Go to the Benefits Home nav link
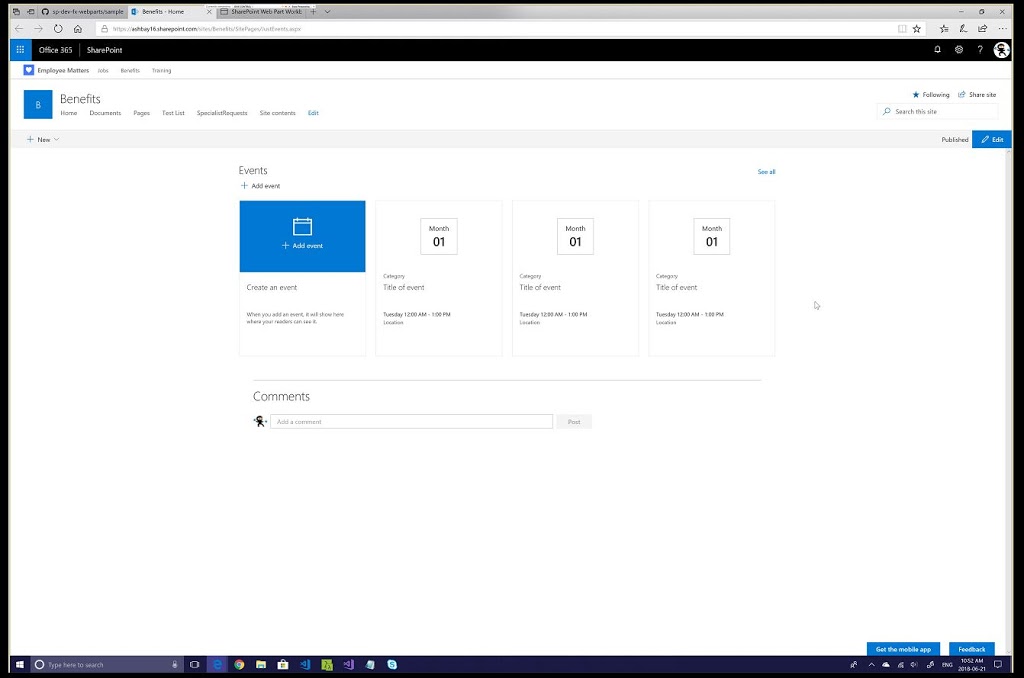Image resolution: width=1024 pixels, height=678 pixels. tap(69, 113)
